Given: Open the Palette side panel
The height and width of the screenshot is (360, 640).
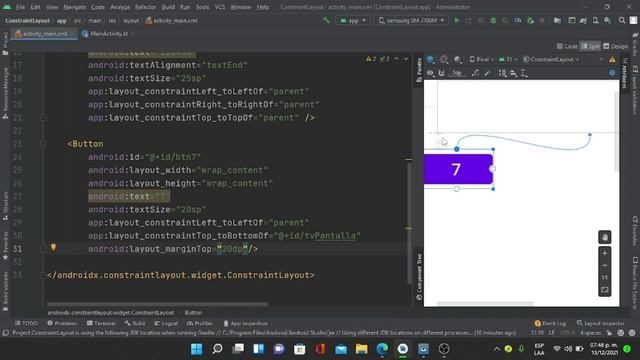Looking at the screenshot, I should point(419,70).
